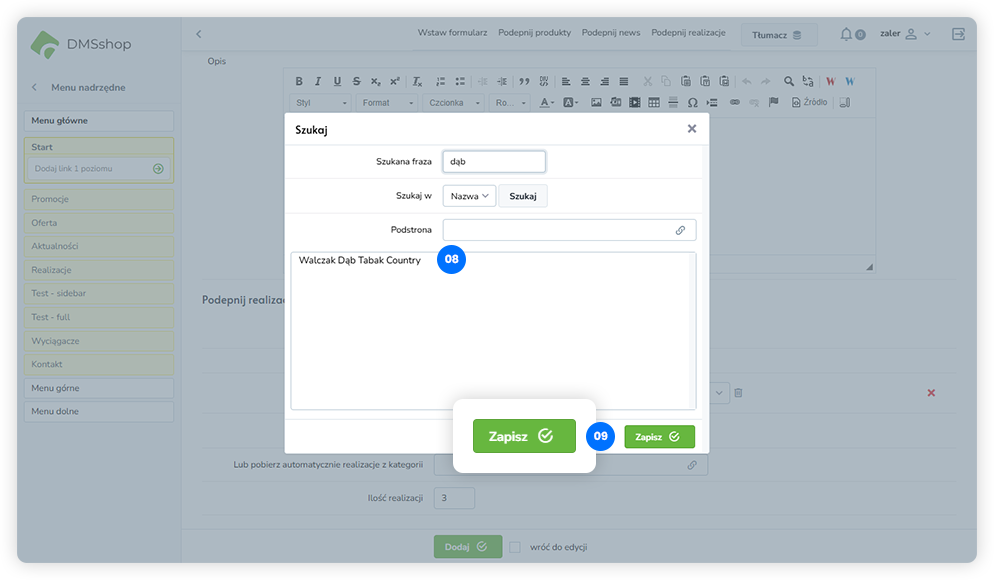Toggle bold formatting in the editor toolbar
The height and width of the screenshot is (580, 994).
[x=299, y=82]
